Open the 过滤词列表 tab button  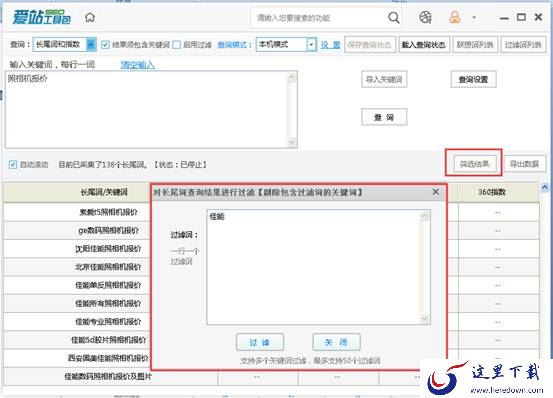coord(523,45)
